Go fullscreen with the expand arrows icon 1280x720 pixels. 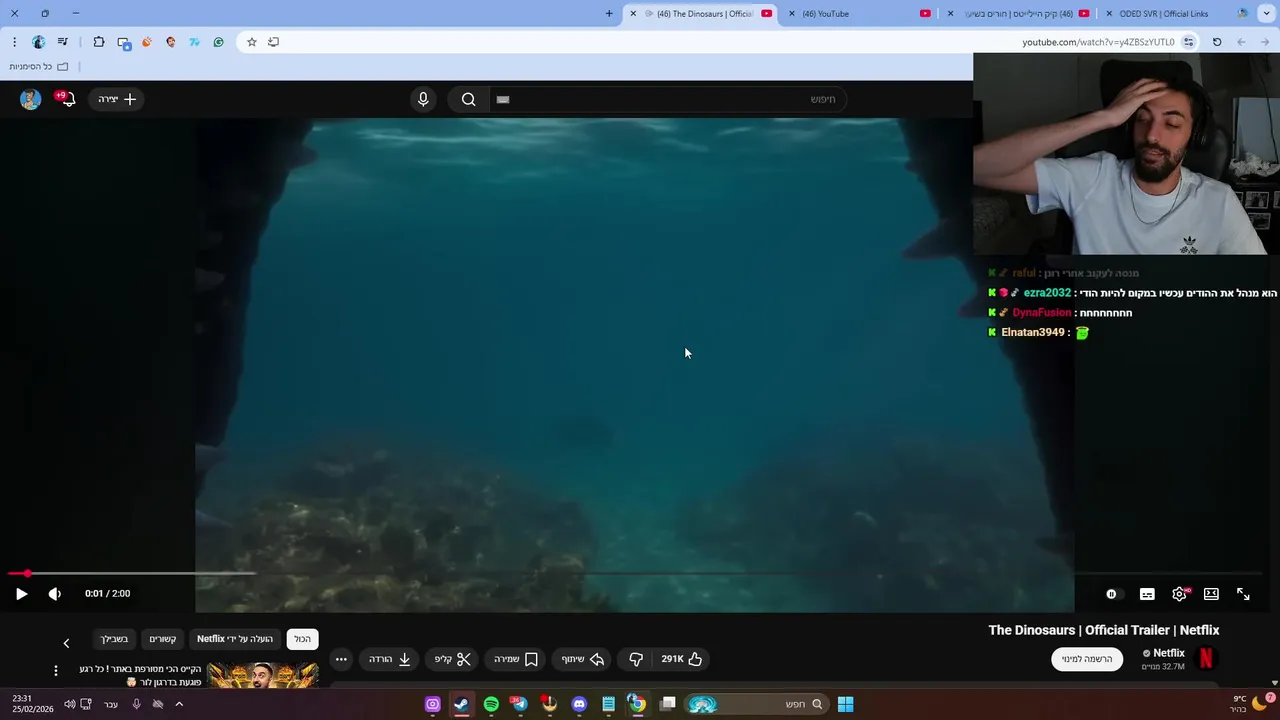click(x=1243, y=594)
